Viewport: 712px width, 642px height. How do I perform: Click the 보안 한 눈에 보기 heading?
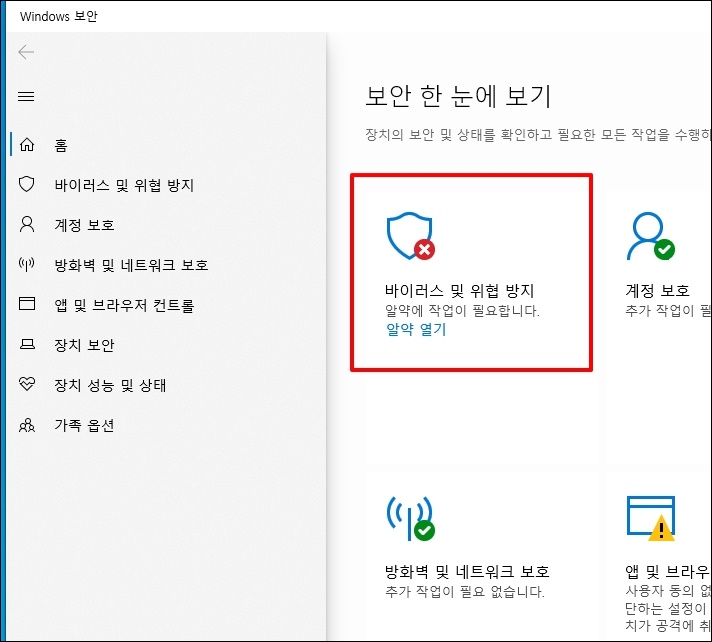pyautogui.click(x=458, y=96)
